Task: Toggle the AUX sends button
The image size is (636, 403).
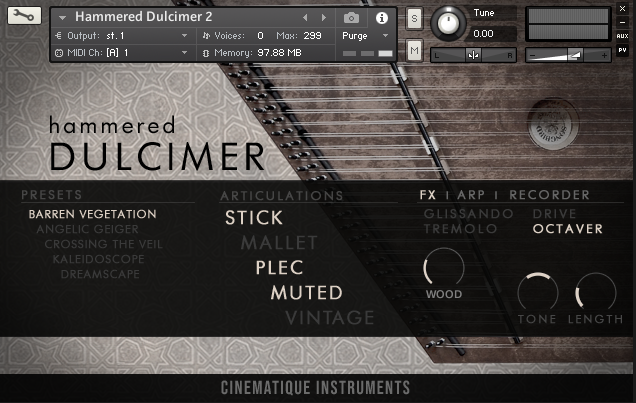Action: pyautogui.click(x=622, y=36)
